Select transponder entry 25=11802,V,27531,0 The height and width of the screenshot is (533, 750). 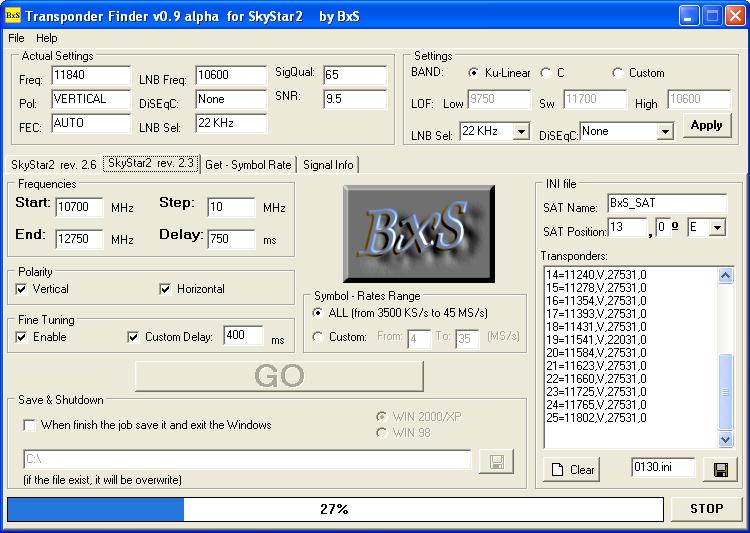pyautogui.click(x=596, y=418)
